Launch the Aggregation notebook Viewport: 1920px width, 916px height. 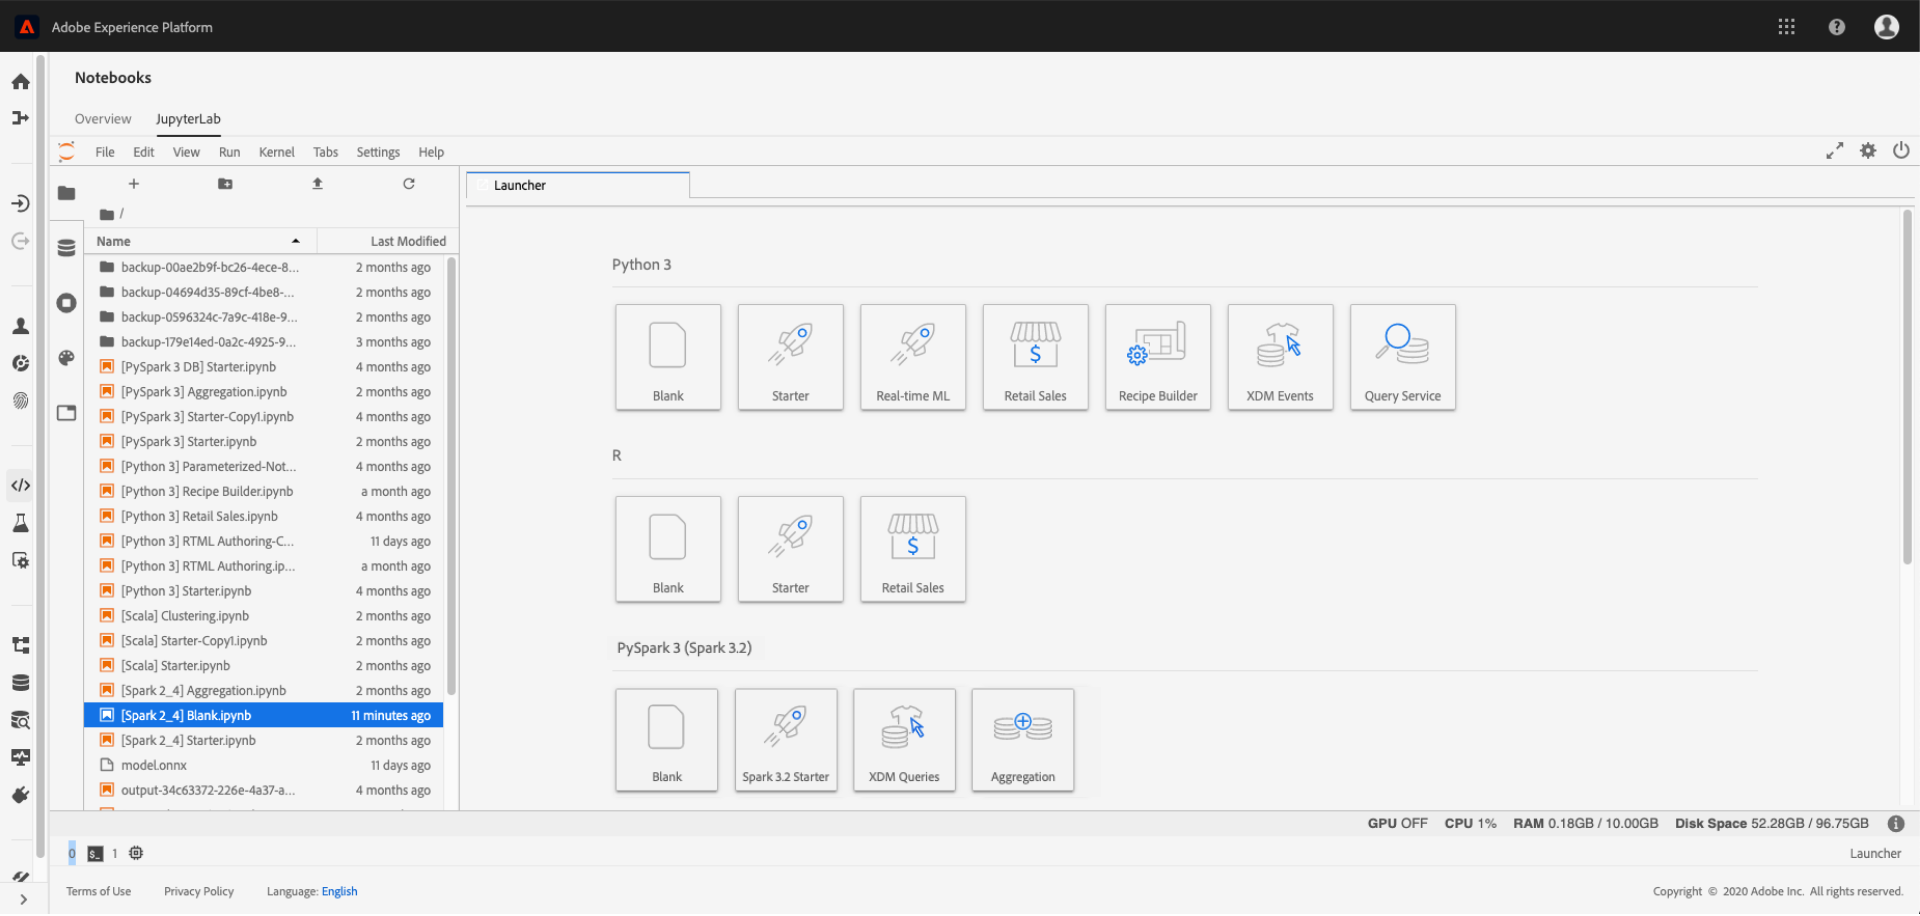1023,741
